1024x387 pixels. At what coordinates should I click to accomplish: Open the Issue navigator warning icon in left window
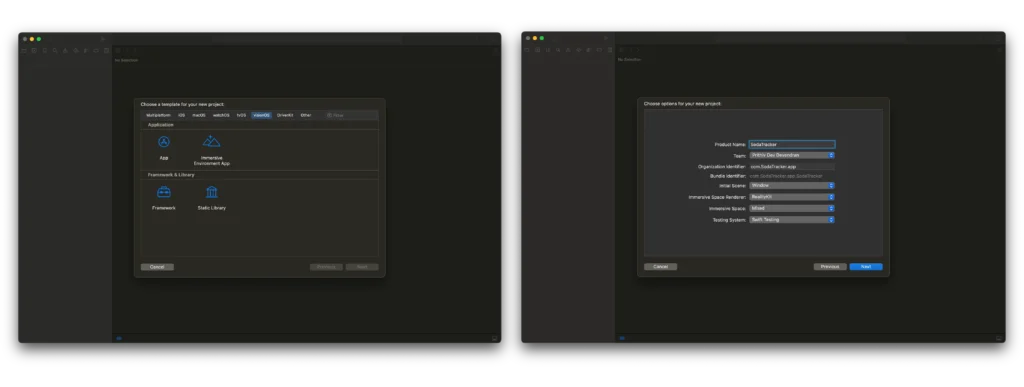(x=65, y=50)
